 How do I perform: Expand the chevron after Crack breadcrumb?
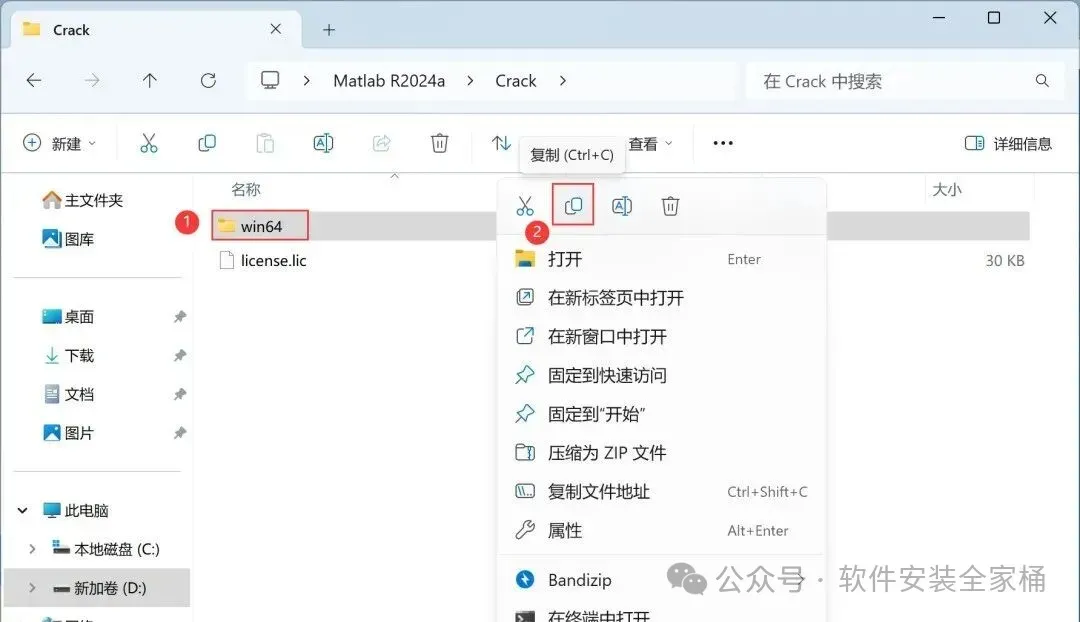click(563, 81)
